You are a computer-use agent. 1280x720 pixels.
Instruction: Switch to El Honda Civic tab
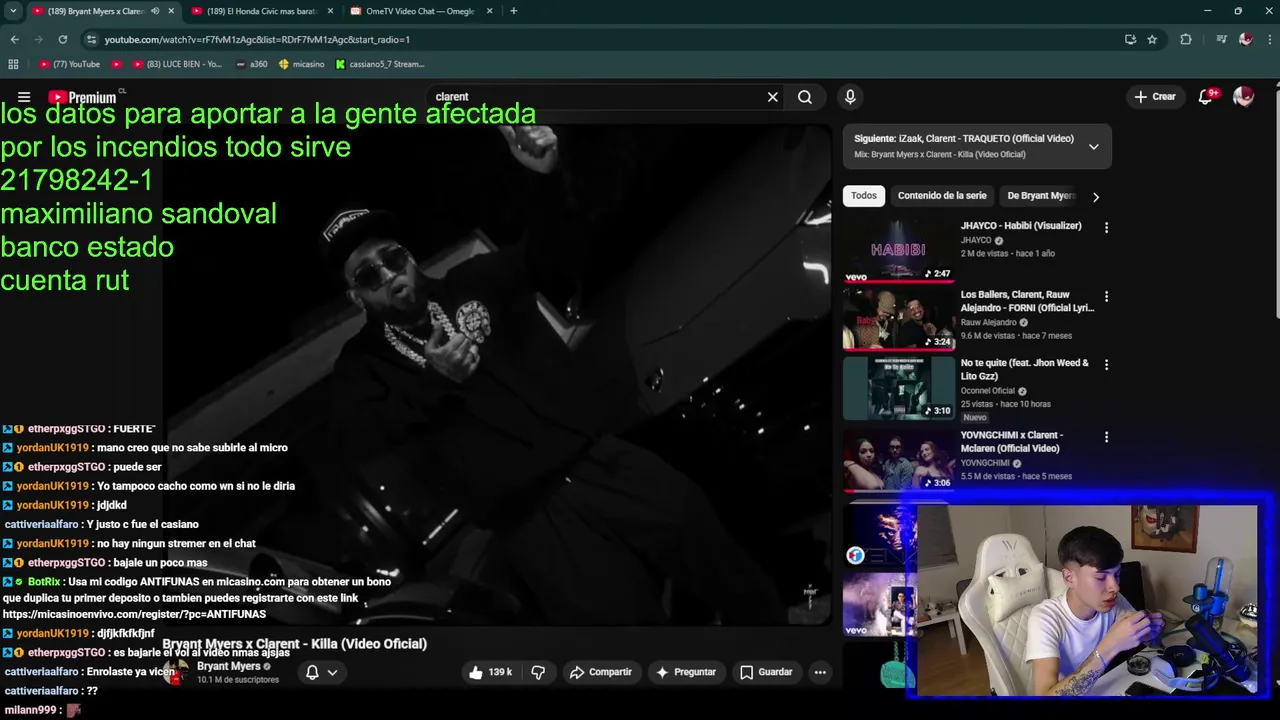(x=262, y=11)
